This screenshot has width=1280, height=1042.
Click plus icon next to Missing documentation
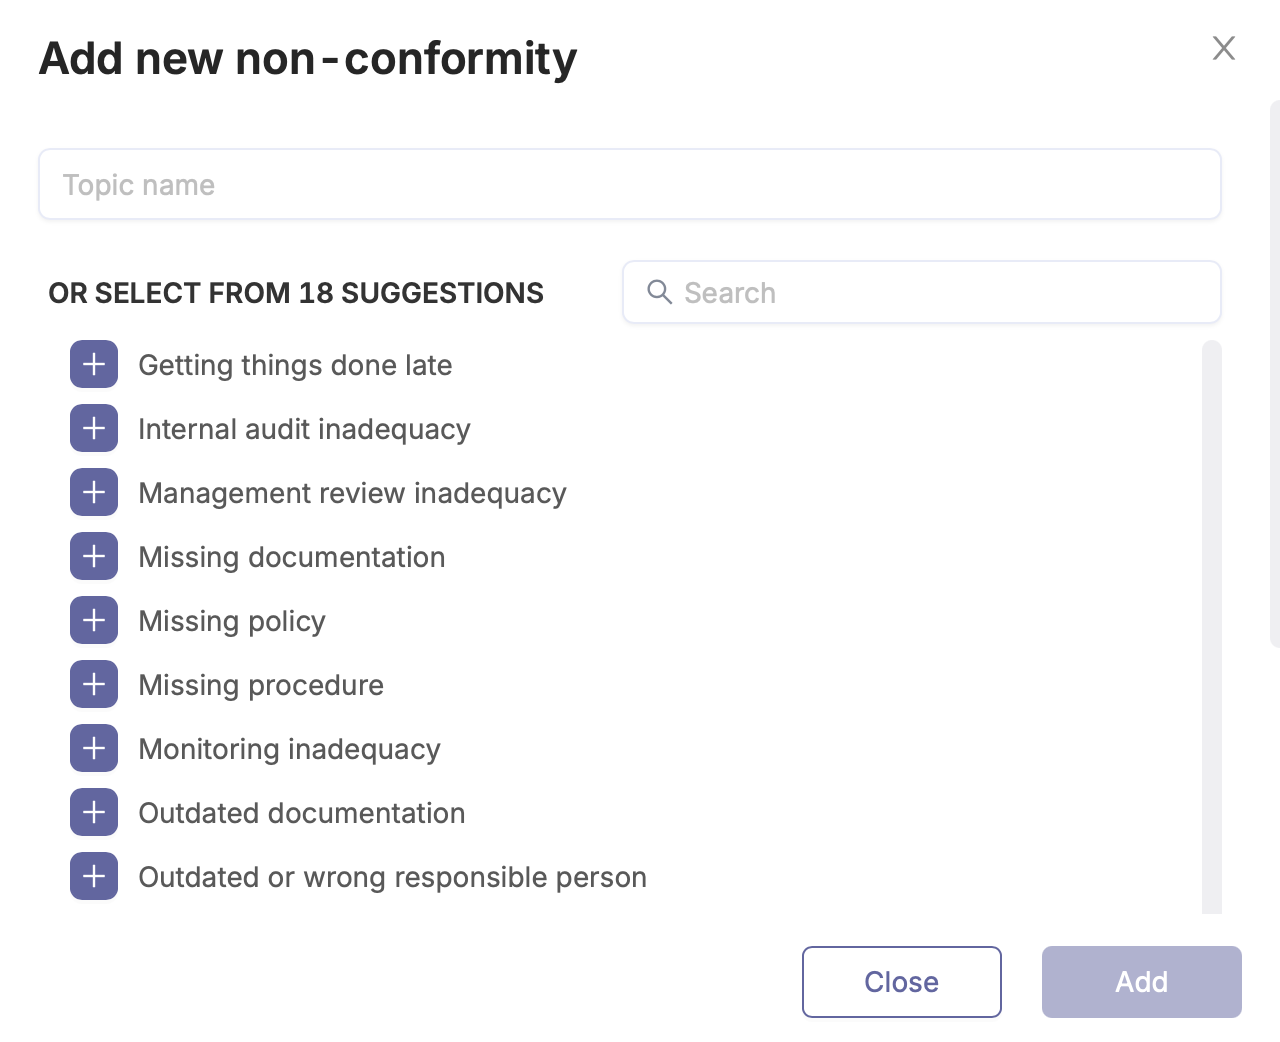(94, 556)
